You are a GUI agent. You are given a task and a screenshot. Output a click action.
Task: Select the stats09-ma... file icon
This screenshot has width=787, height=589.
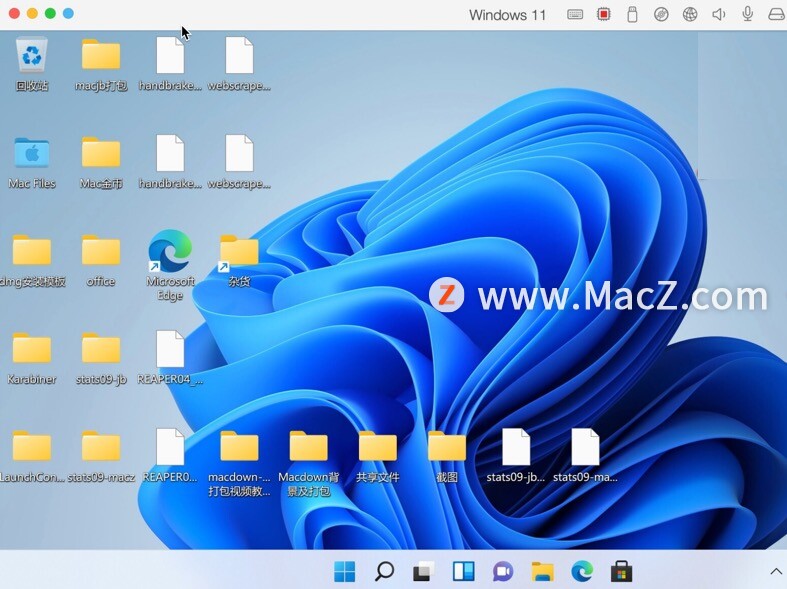(585, 447)
